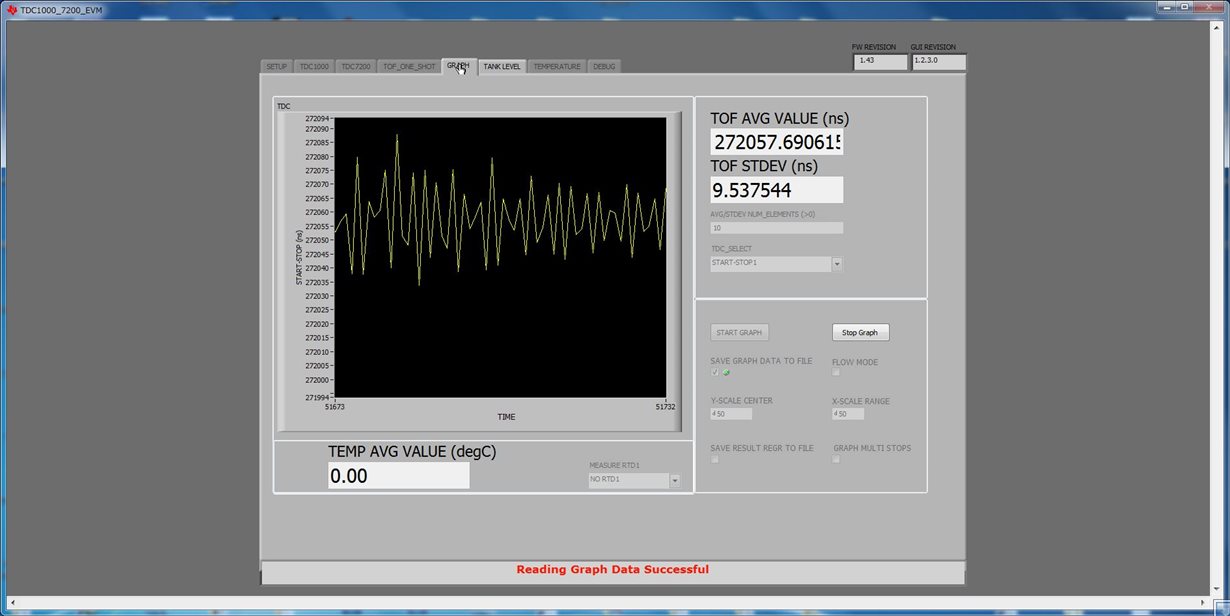
Task: Click the FW REVISION field showing 1.43
Action: (880, 61)
